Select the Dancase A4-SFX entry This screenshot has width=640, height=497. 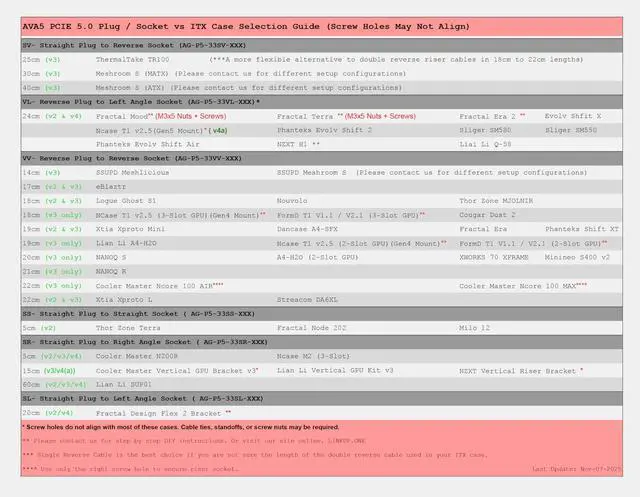tap(309, 228)
